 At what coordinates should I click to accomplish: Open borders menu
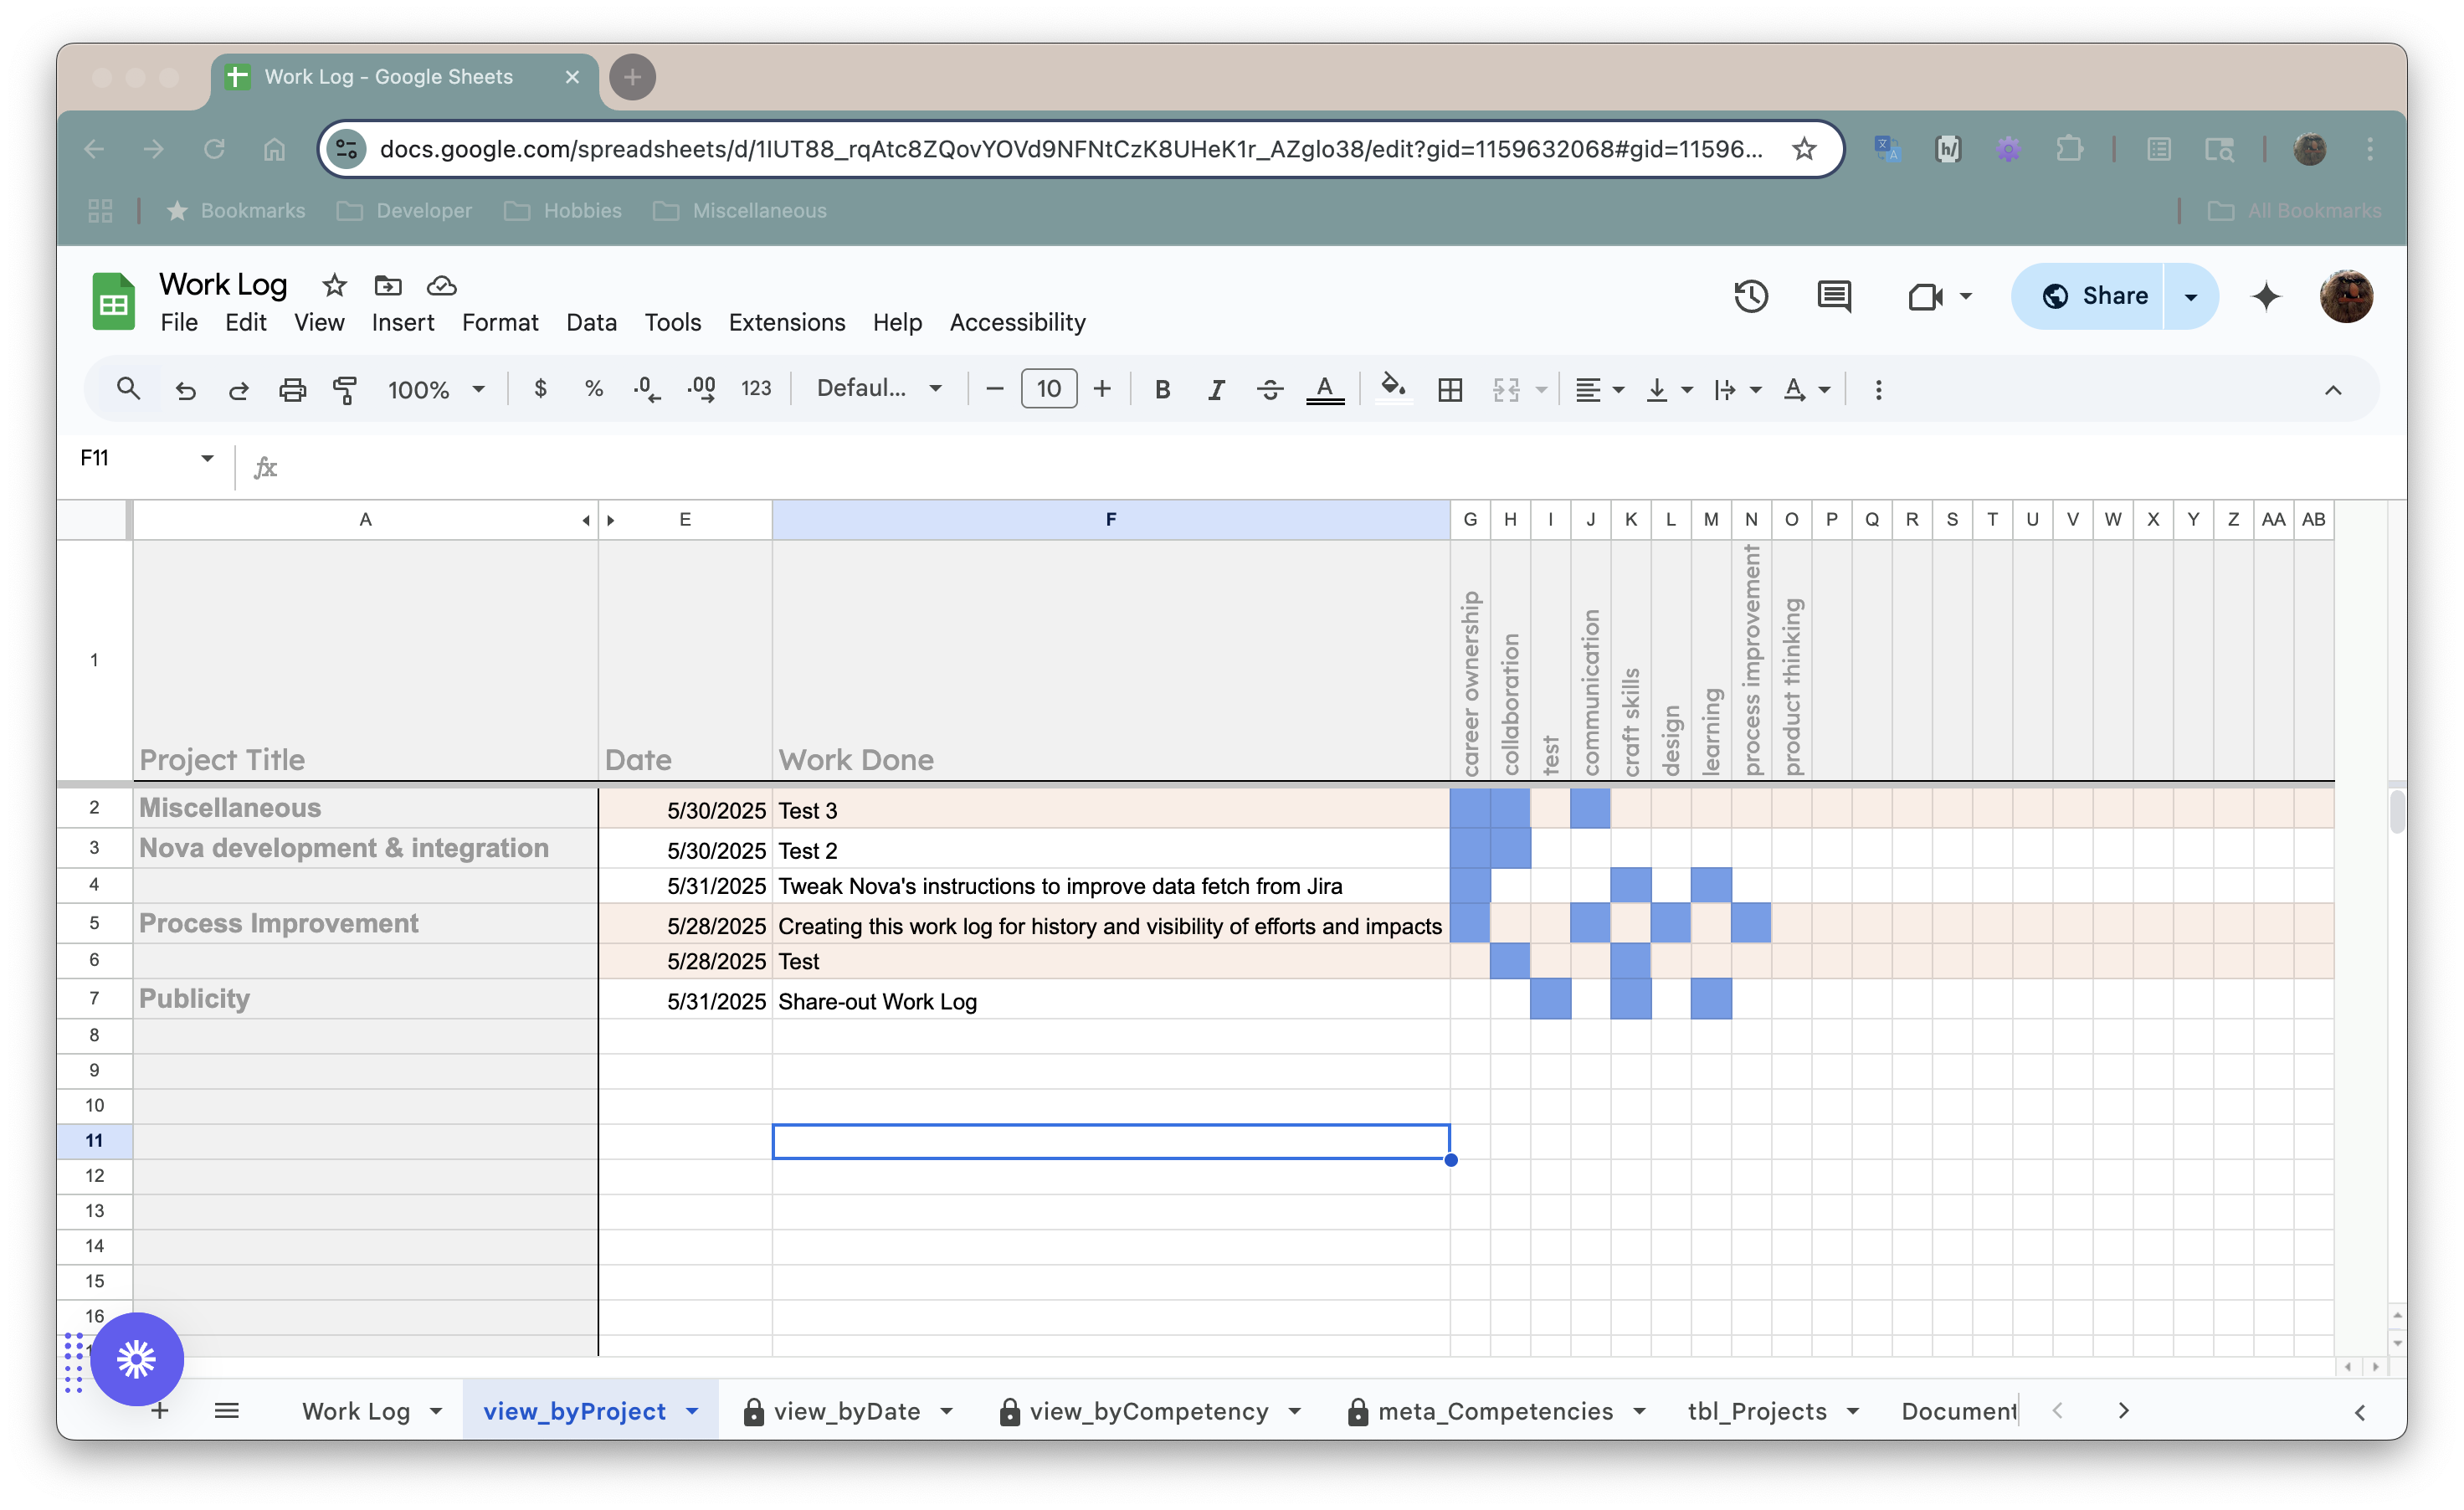pyautogui.click(x=1450, y=389)
